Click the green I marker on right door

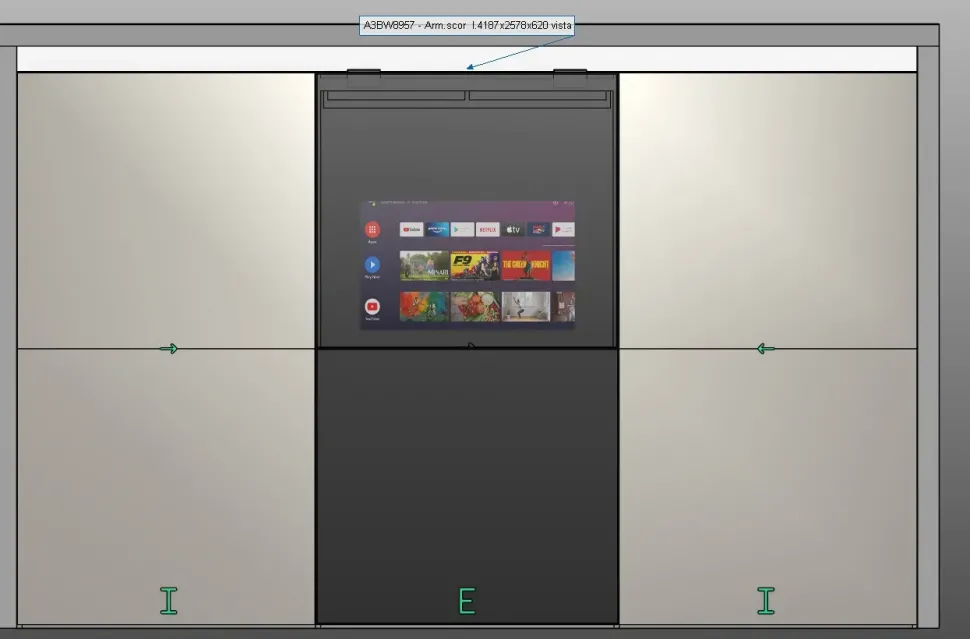(x=766, y=600)
